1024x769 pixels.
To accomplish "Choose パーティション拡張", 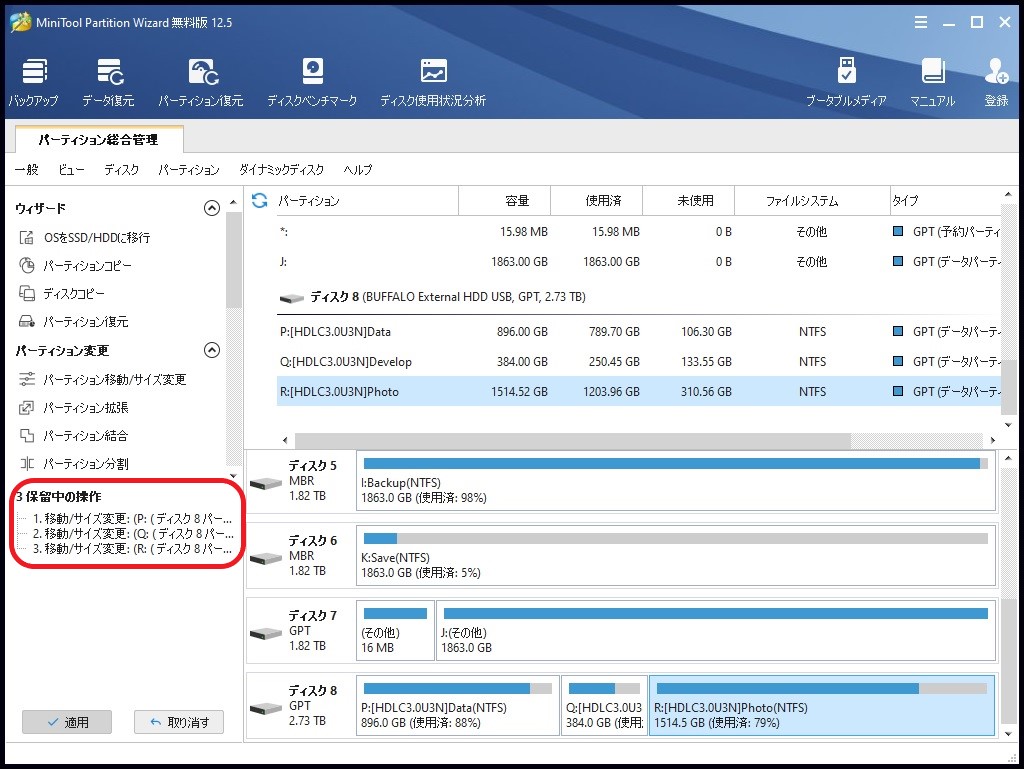I will [73, 408].
